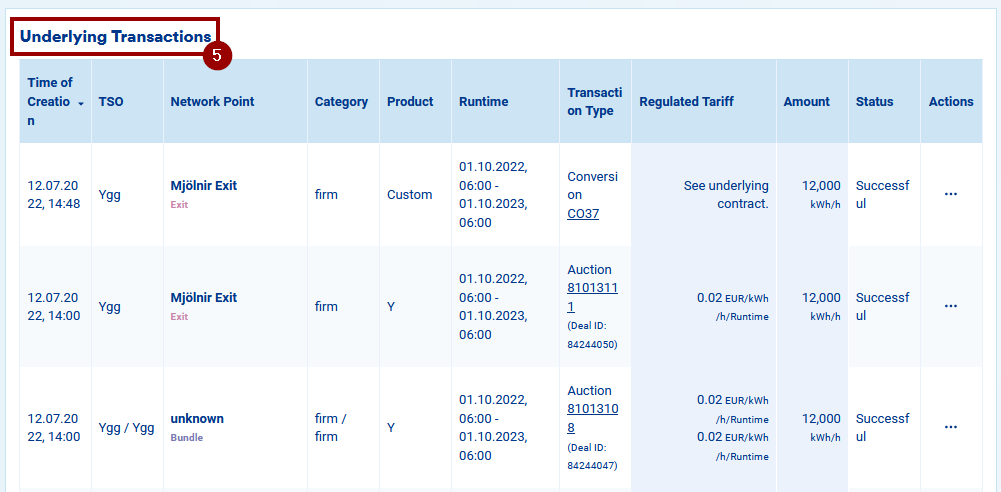Select the Underlying Transactions heading
The image size is (1001, 492).
pos(115,36)
